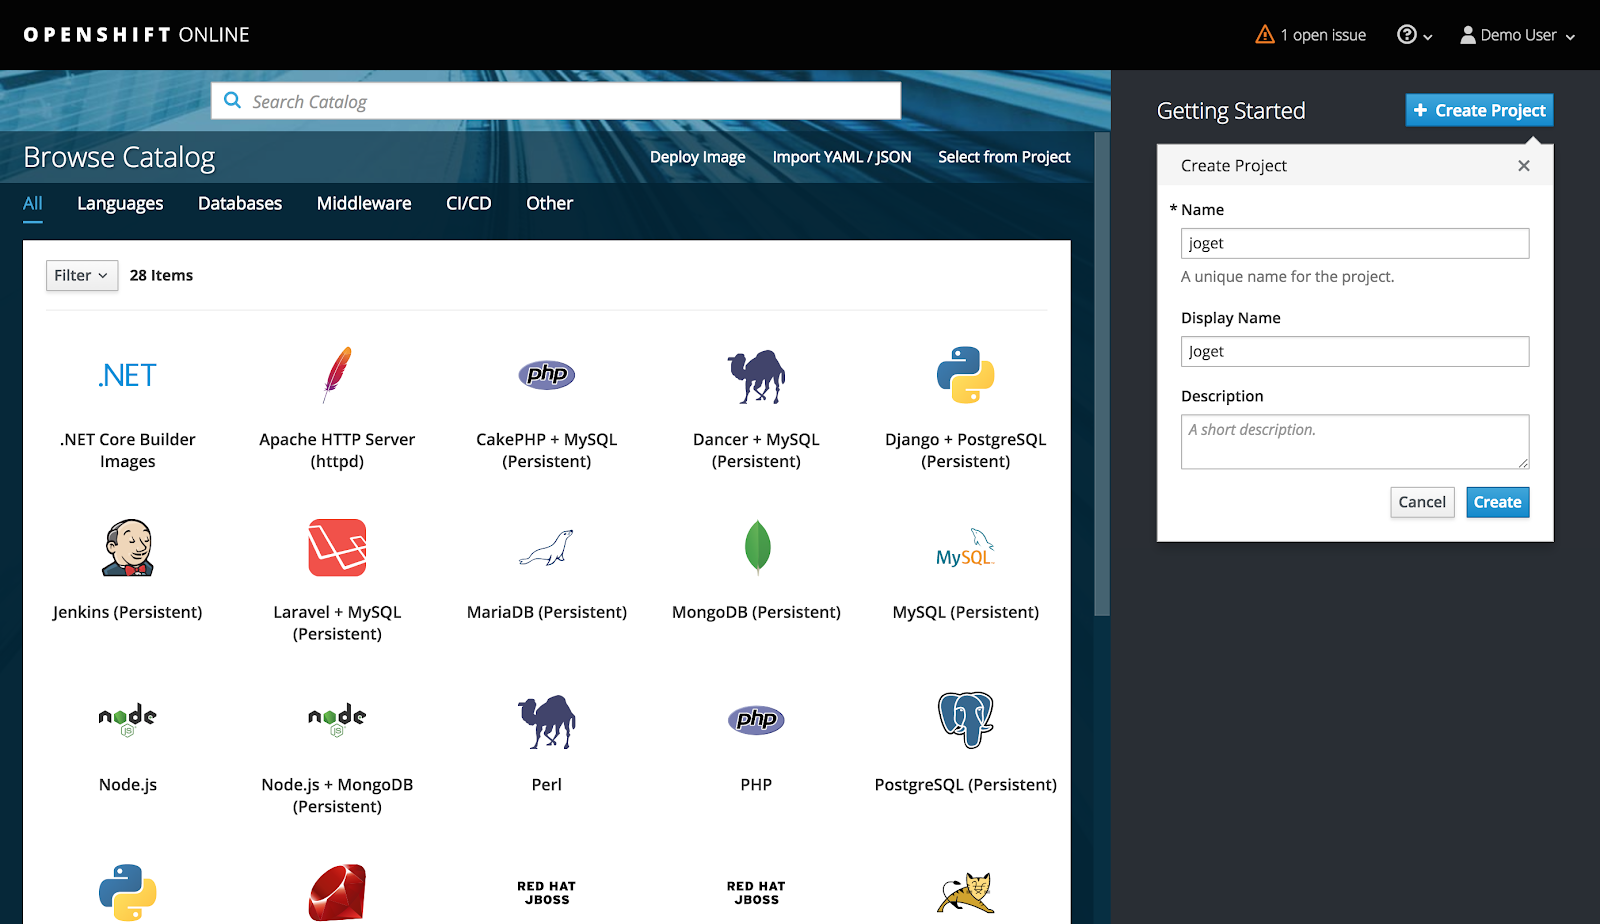Switch to the CI/CD tab

tap(469, 203)
